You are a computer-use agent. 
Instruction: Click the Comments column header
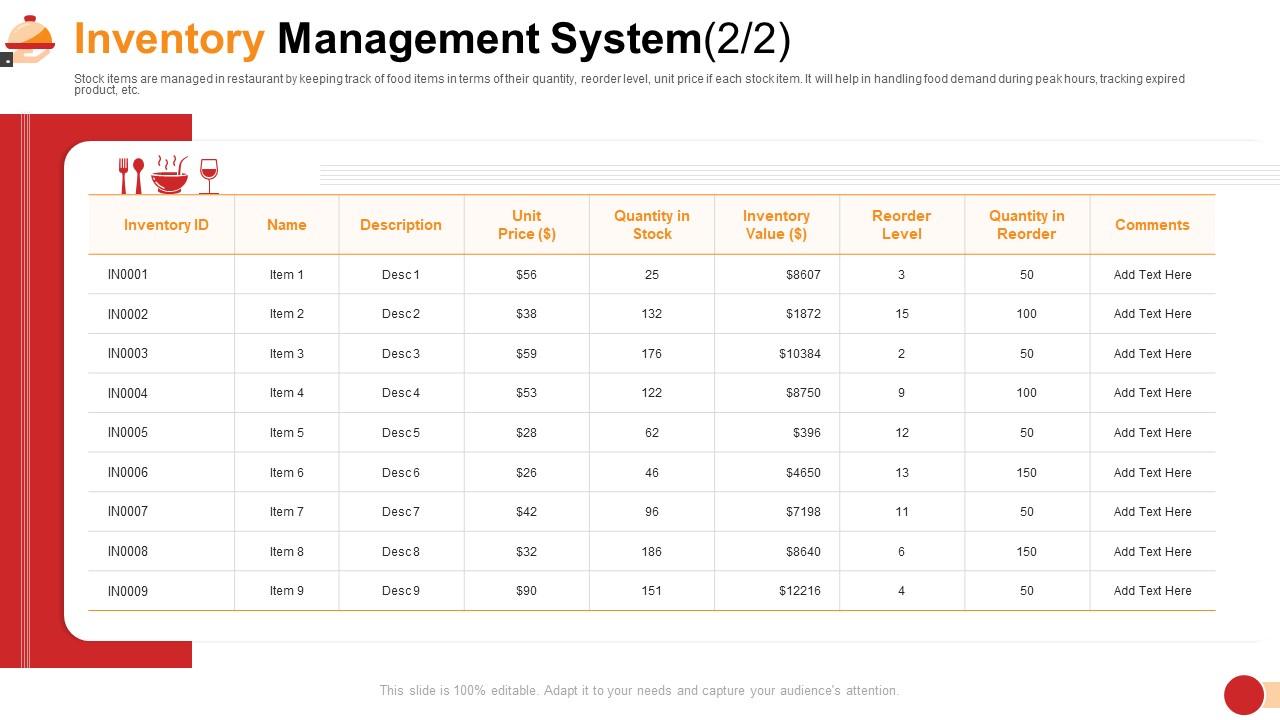pyautogui.click(x=1152, y=225)
